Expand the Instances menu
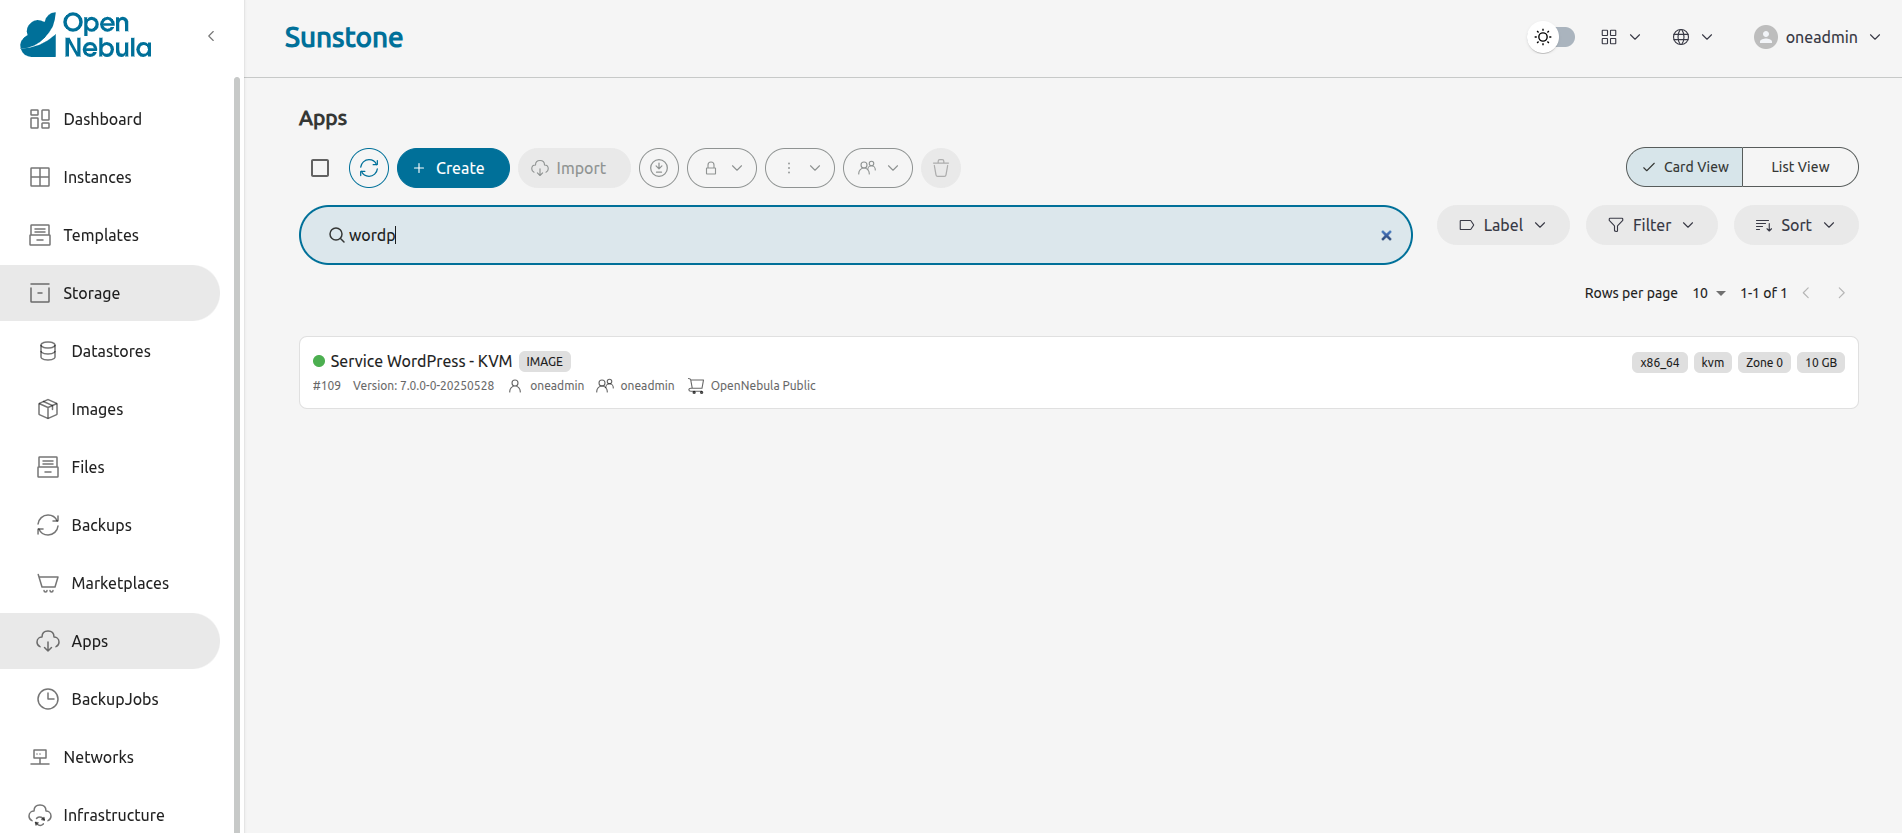1902x833 pixels. tap(110, 177)
